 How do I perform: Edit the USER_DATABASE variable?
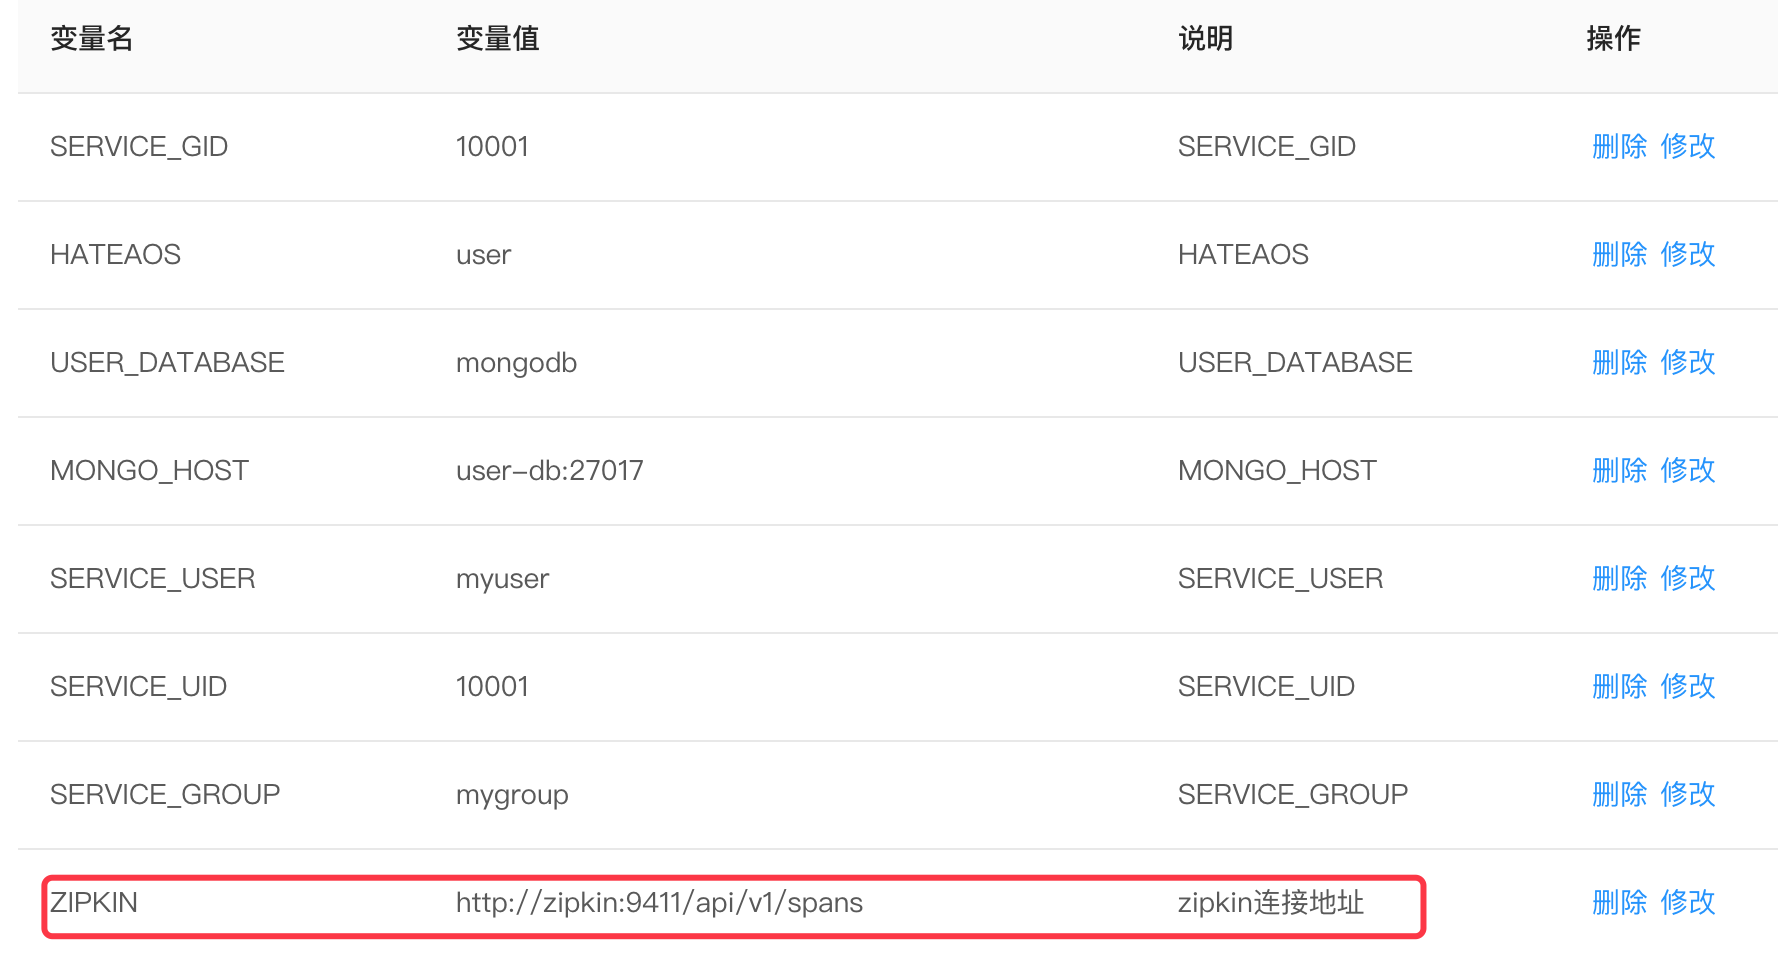(1688, 362)
